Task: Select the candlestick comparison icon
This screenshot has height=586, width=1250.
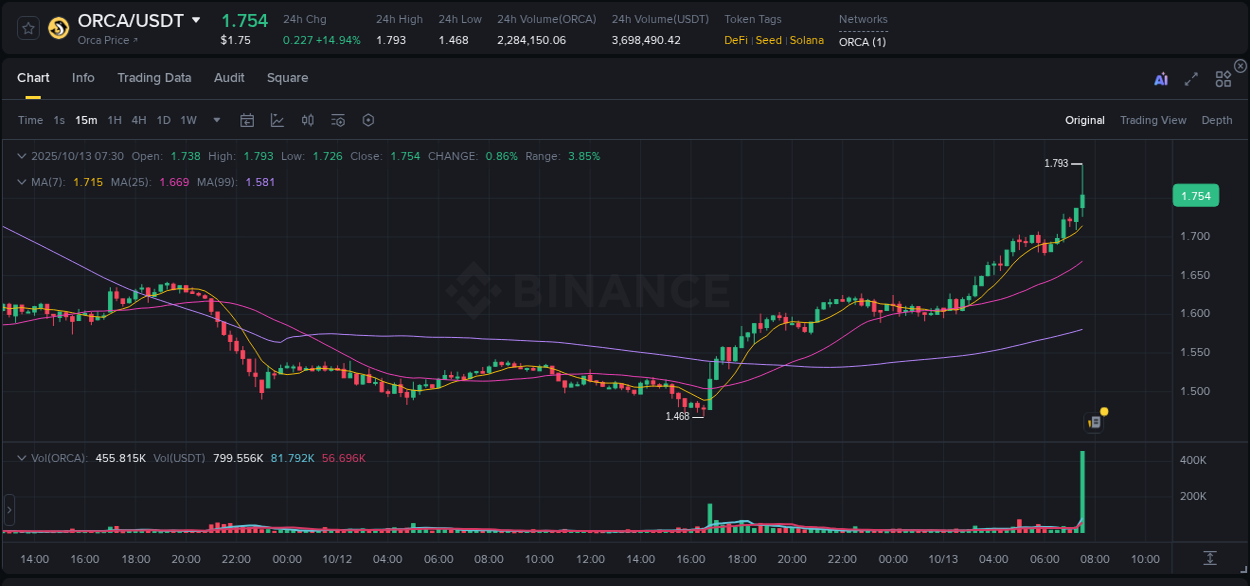Action: tap(307, 120)
